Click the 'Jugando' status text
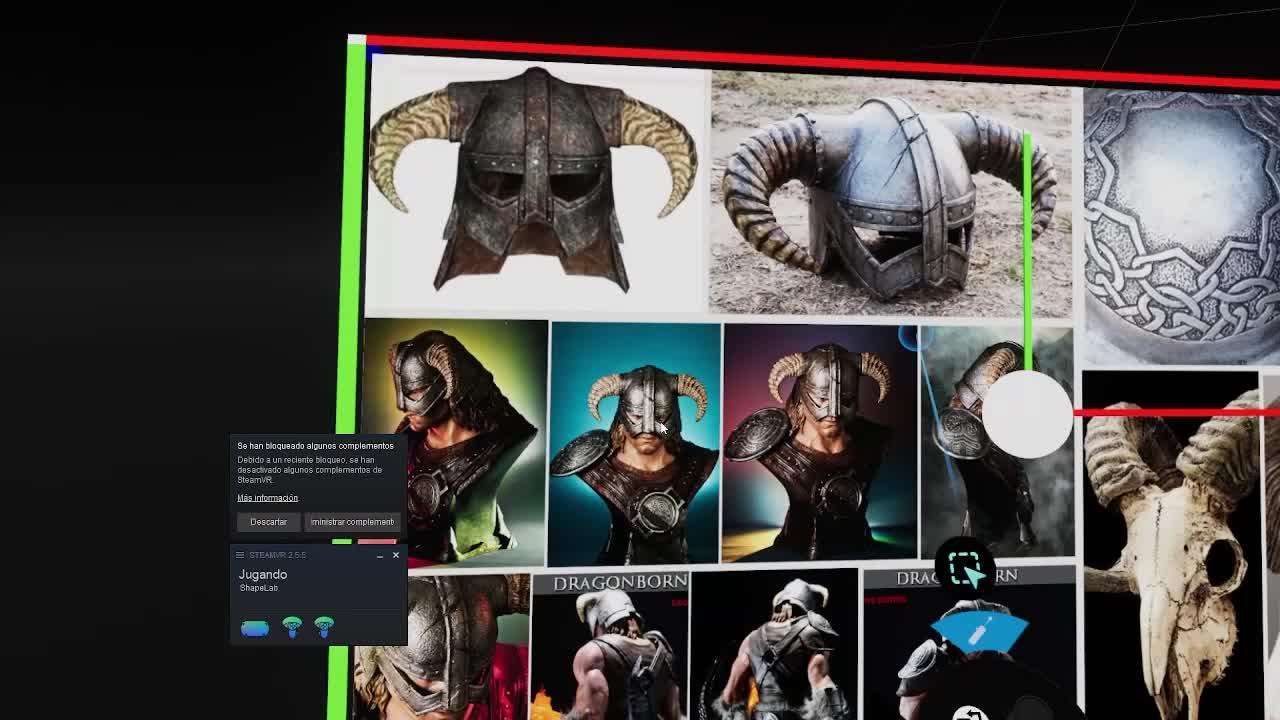Image resolution: width=1280 pixels, height=720 pixels. (263, 575)
